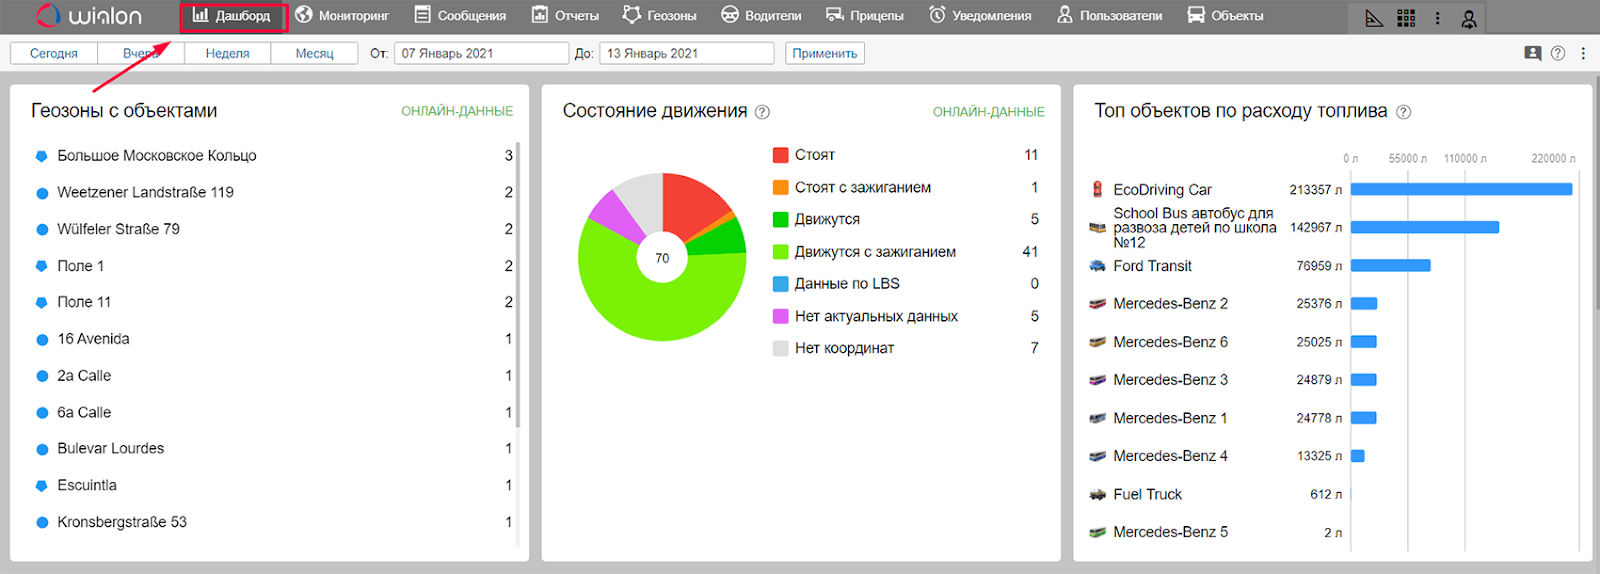Open the До end date picker
Viewport: 1600px width, 574px height.
click(686, 53)
